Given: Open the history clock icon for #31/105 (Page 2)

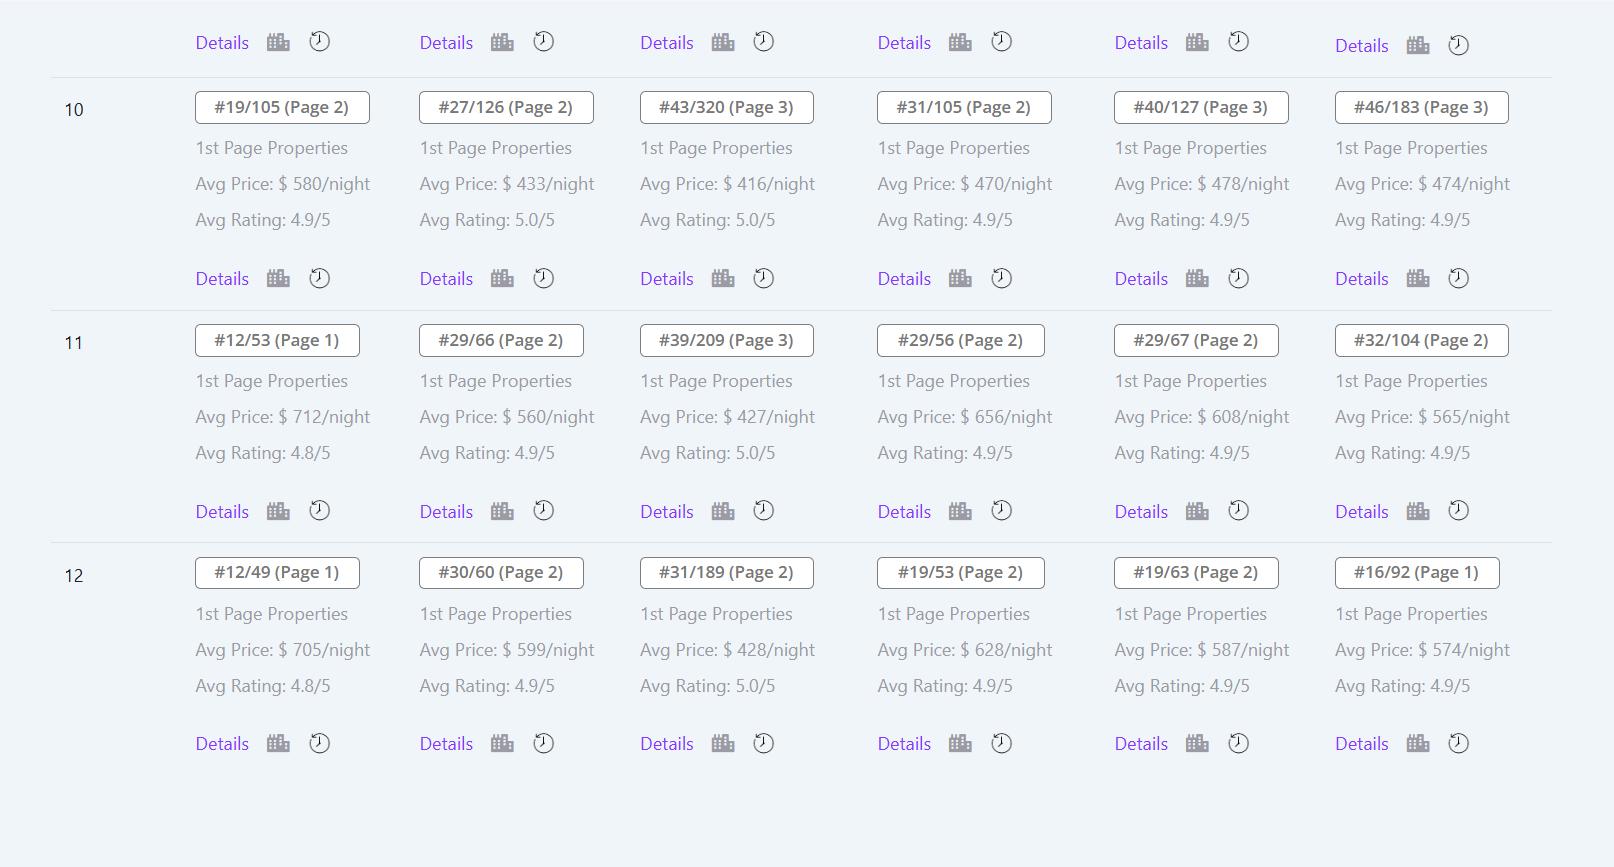Looking at the screenshot, I should tap(1001, 278).
